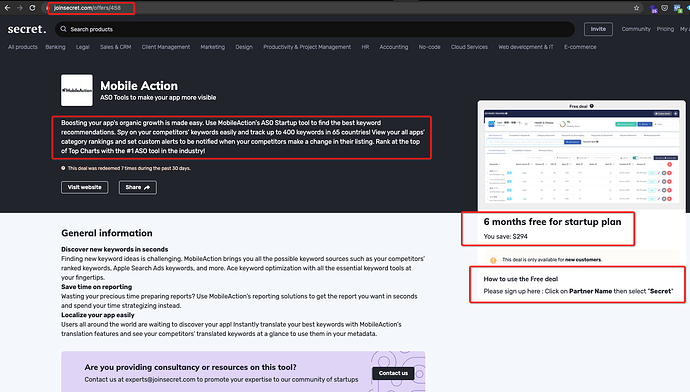
Task: Click the shield extension icon in browser toolbar
Action: (664, 8)
